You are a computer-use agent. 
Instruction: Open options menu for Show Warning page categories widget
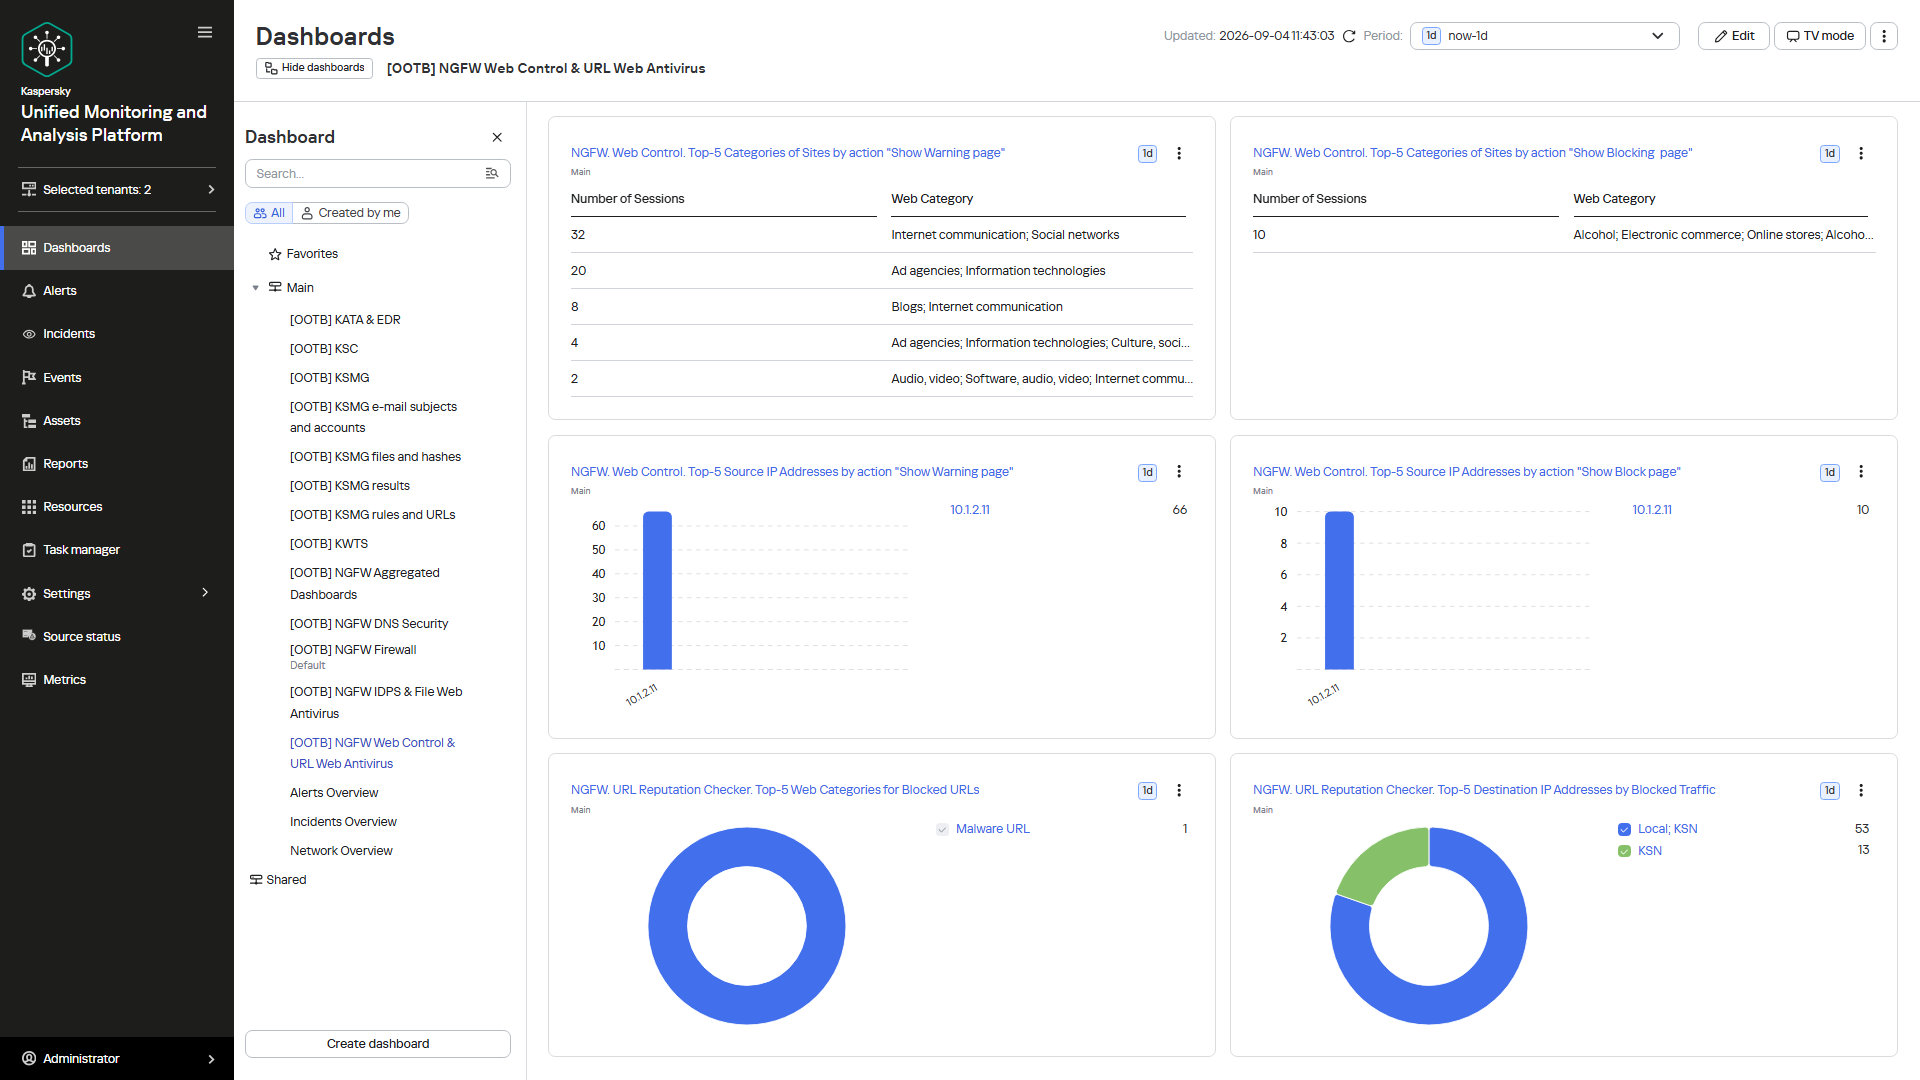coord(1179,153)
